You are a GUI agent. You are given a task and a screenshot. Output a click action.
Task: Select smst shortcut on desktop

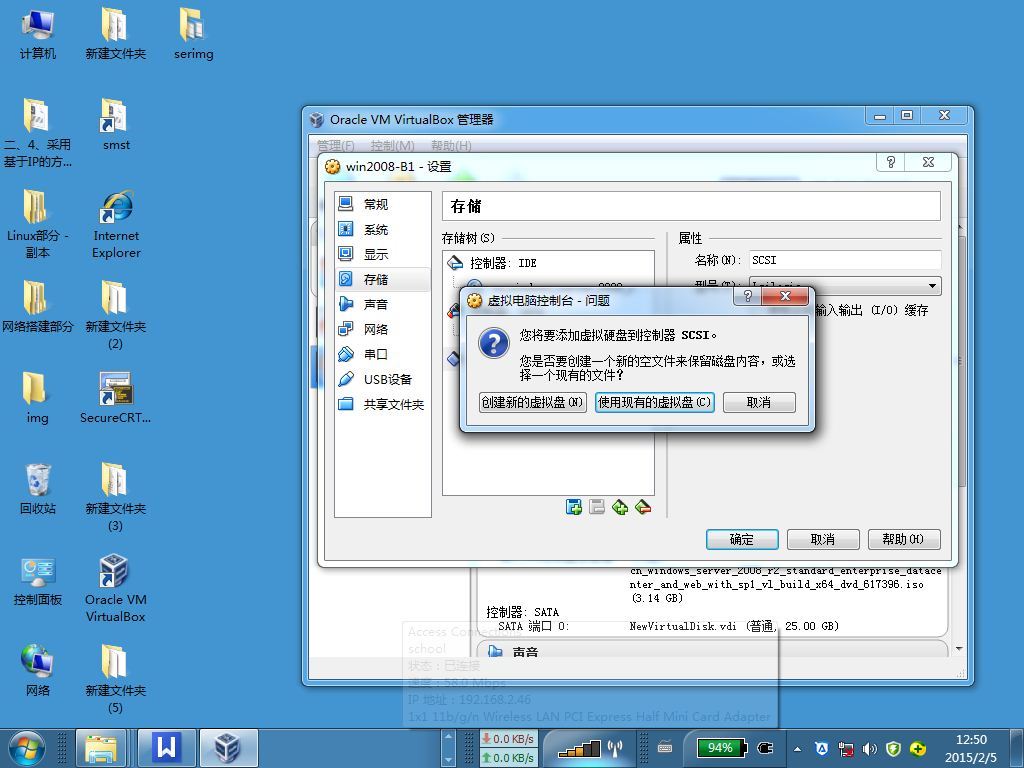tap(116, 125)
